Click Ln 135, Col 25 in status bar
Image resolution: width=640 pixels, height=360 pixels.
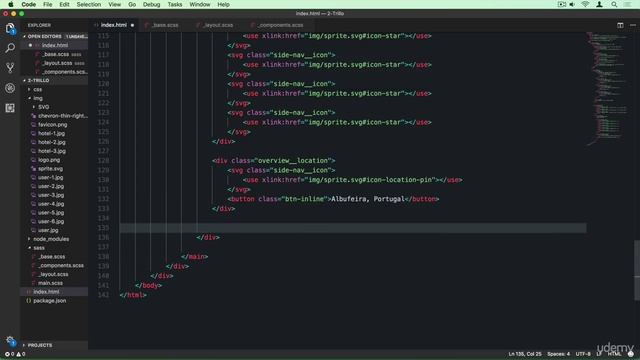click(525, 354)
